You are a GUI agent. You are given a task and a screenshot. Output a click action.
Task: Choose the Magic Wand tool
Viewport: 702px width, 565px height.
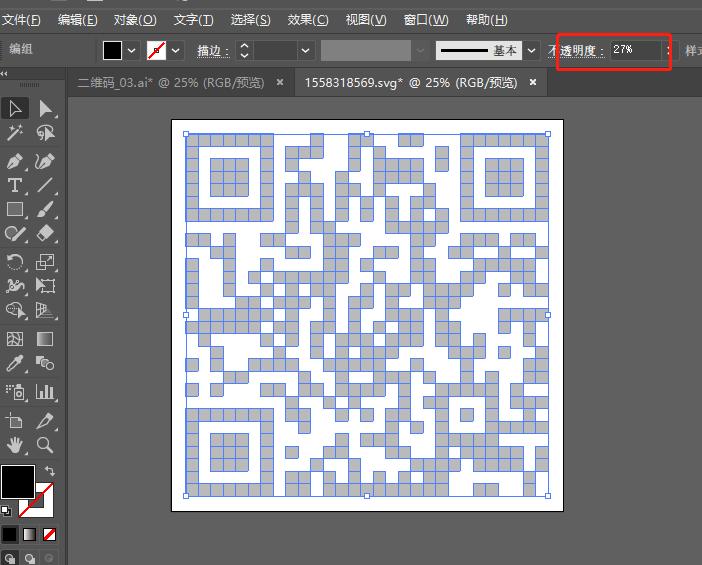pos(15,133)
